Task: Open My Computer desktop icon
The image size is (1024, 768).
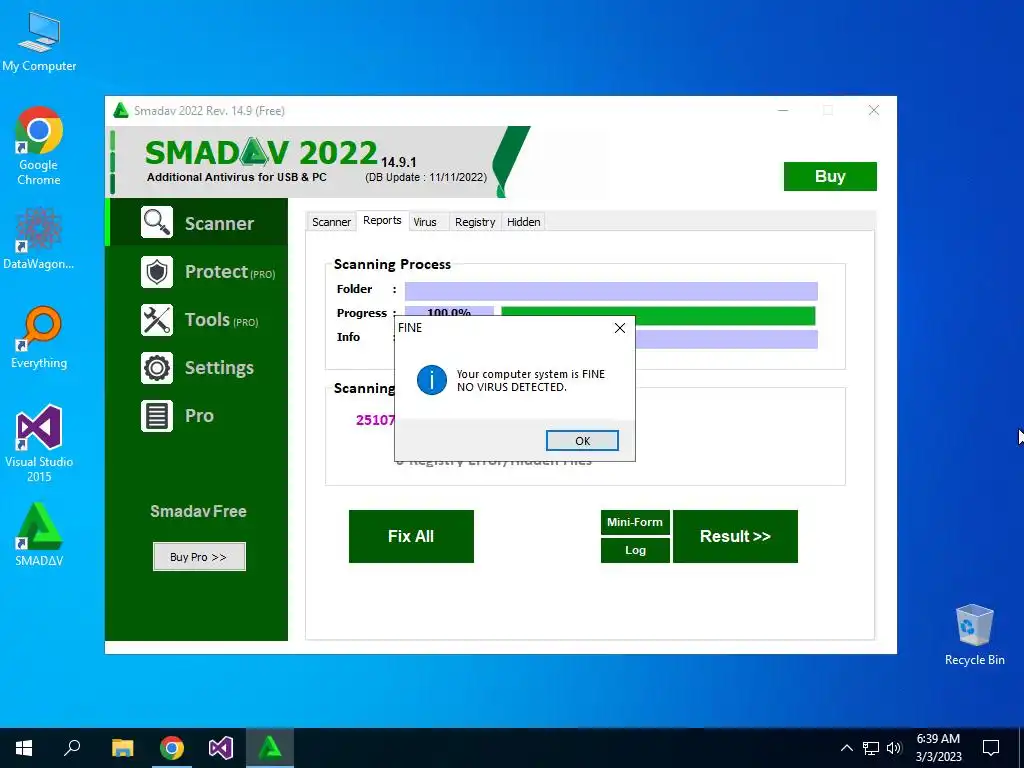Action: pyautogui.click(x=39, y=42)
